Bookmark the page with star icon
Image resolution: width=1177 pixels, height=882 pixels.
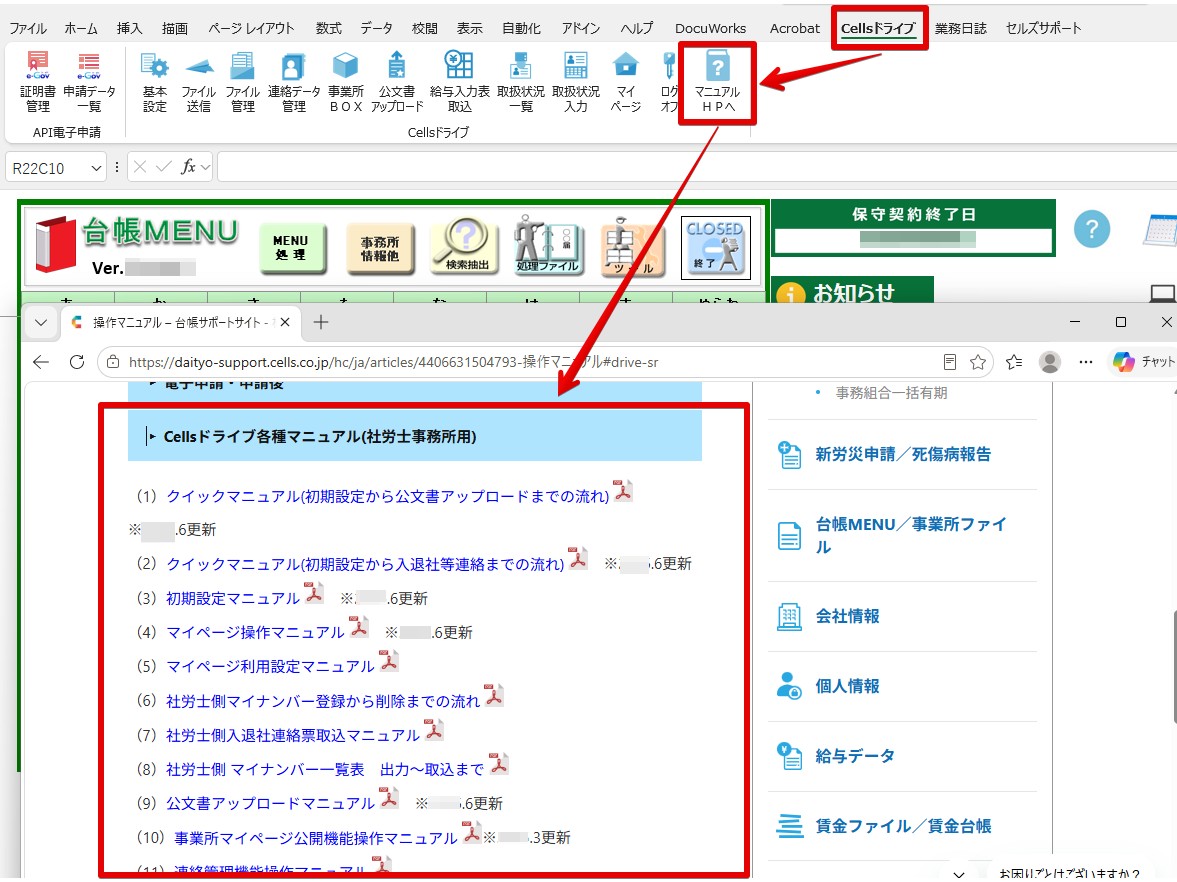tap(977, 363)
